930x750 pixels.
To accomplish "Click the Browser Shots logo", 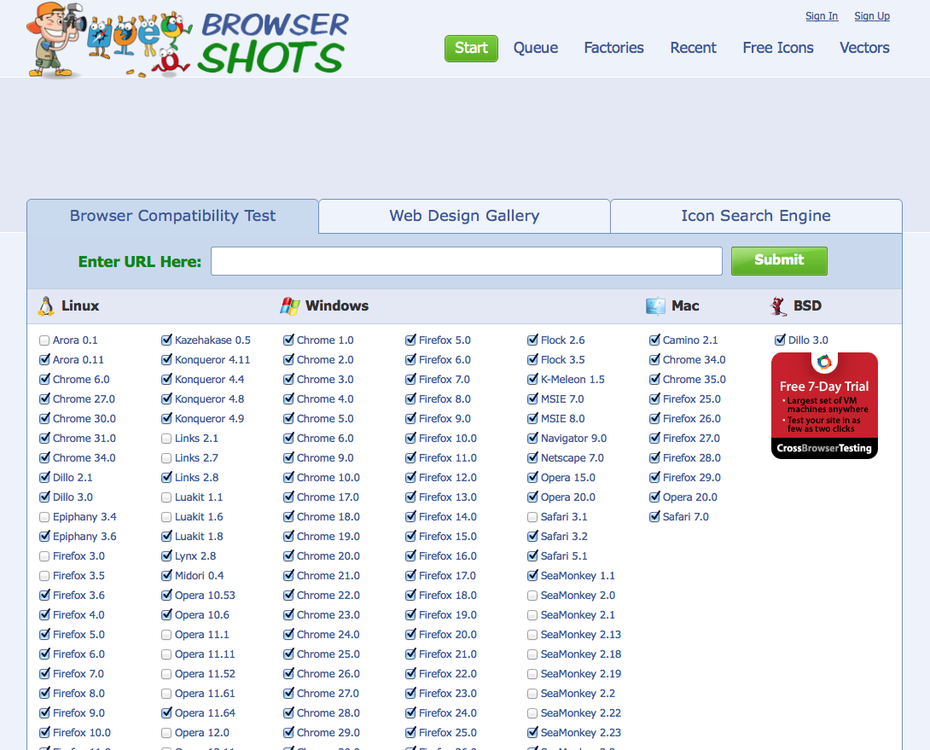I will [x=187, y=40].
